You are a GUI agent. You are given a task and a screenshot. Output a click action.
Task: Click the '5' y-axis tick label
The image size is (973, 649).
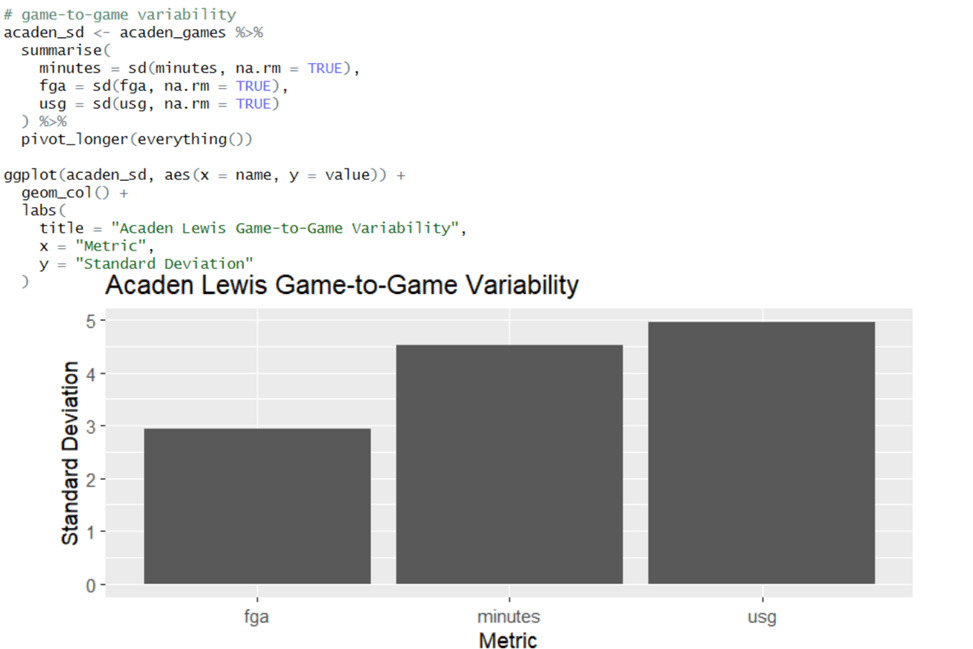pos(89,322)
